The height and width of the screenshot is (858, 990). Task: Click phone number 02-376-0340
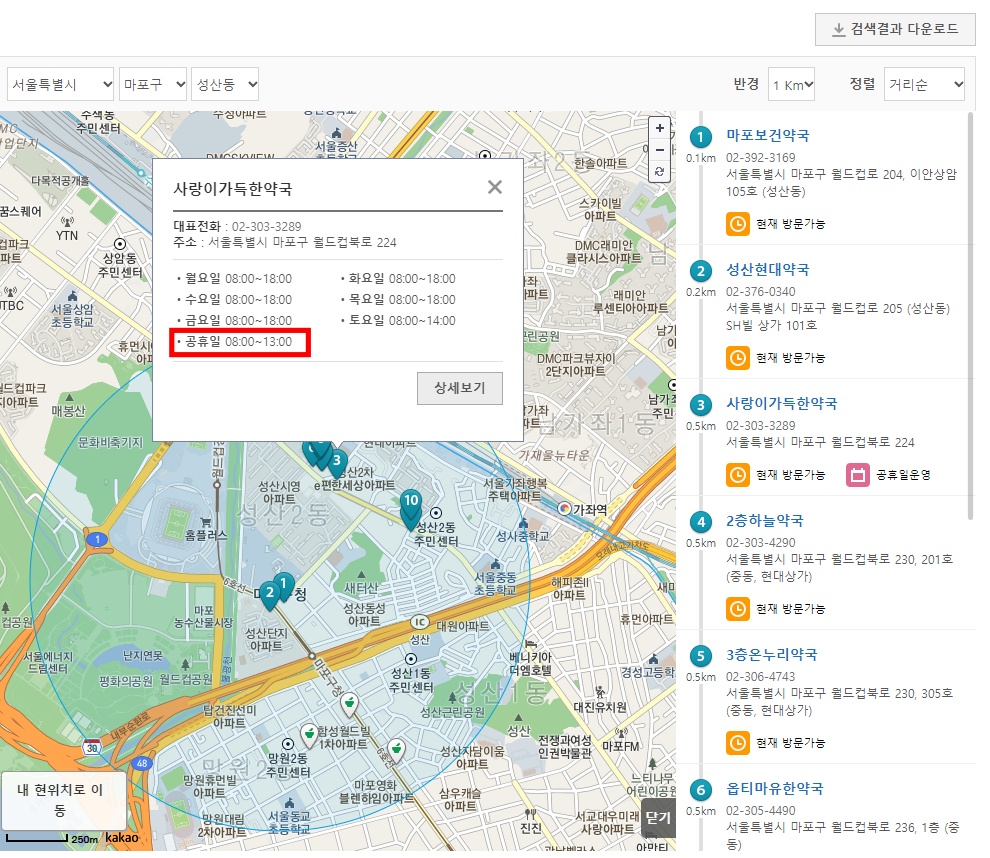760,292
